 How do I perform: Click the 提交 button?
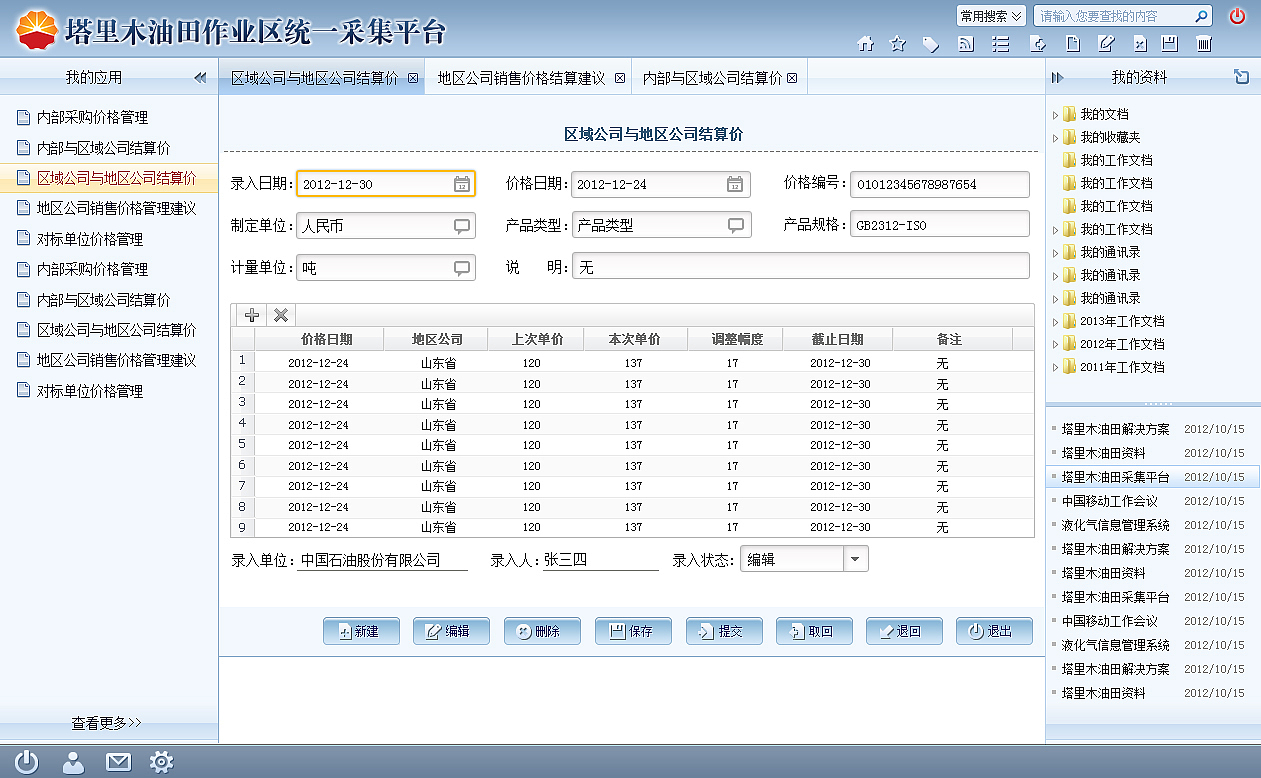[x=724, y=631]
